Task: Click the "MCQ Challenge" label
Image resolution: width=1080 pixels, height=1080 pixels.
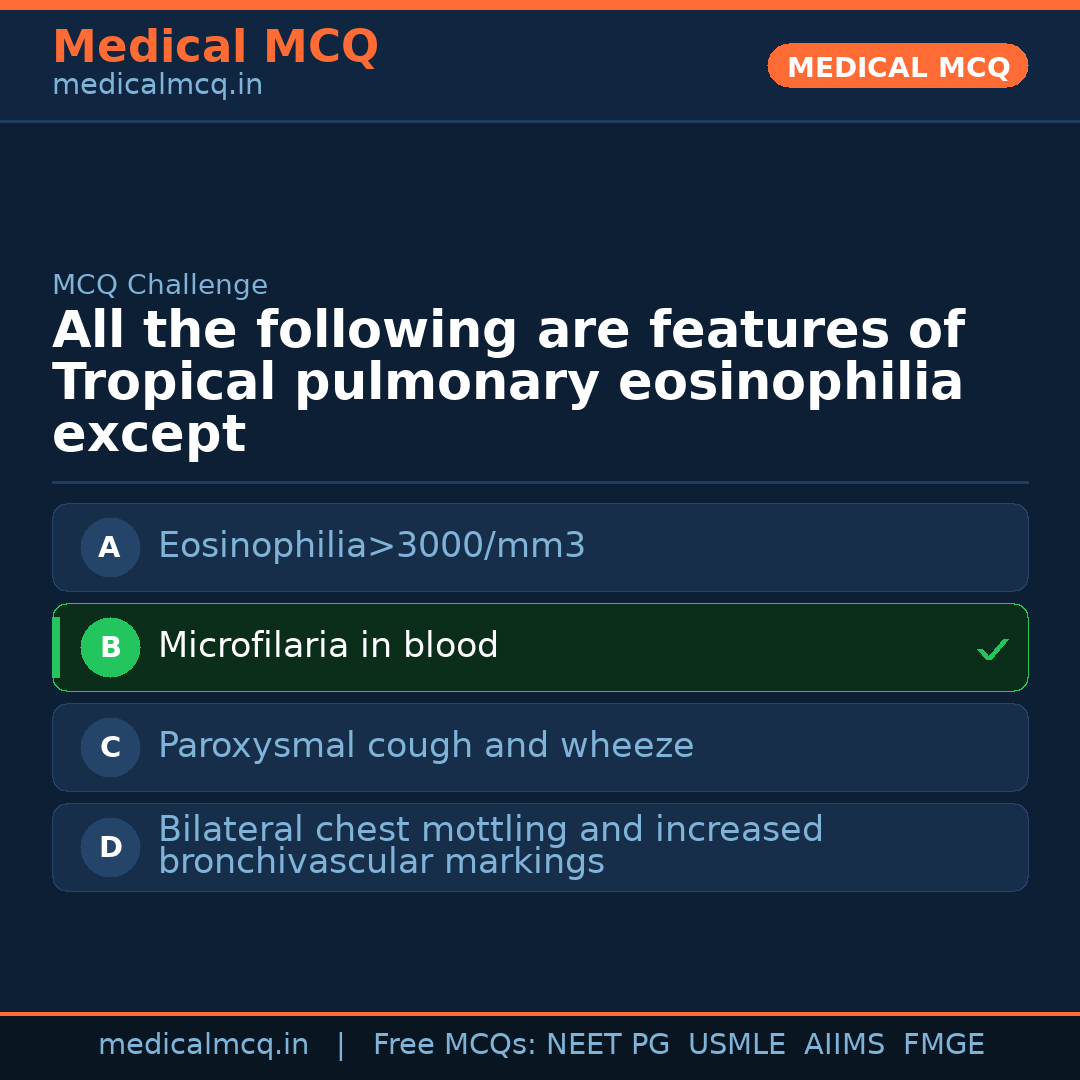Action: click(x=160, y=285)
